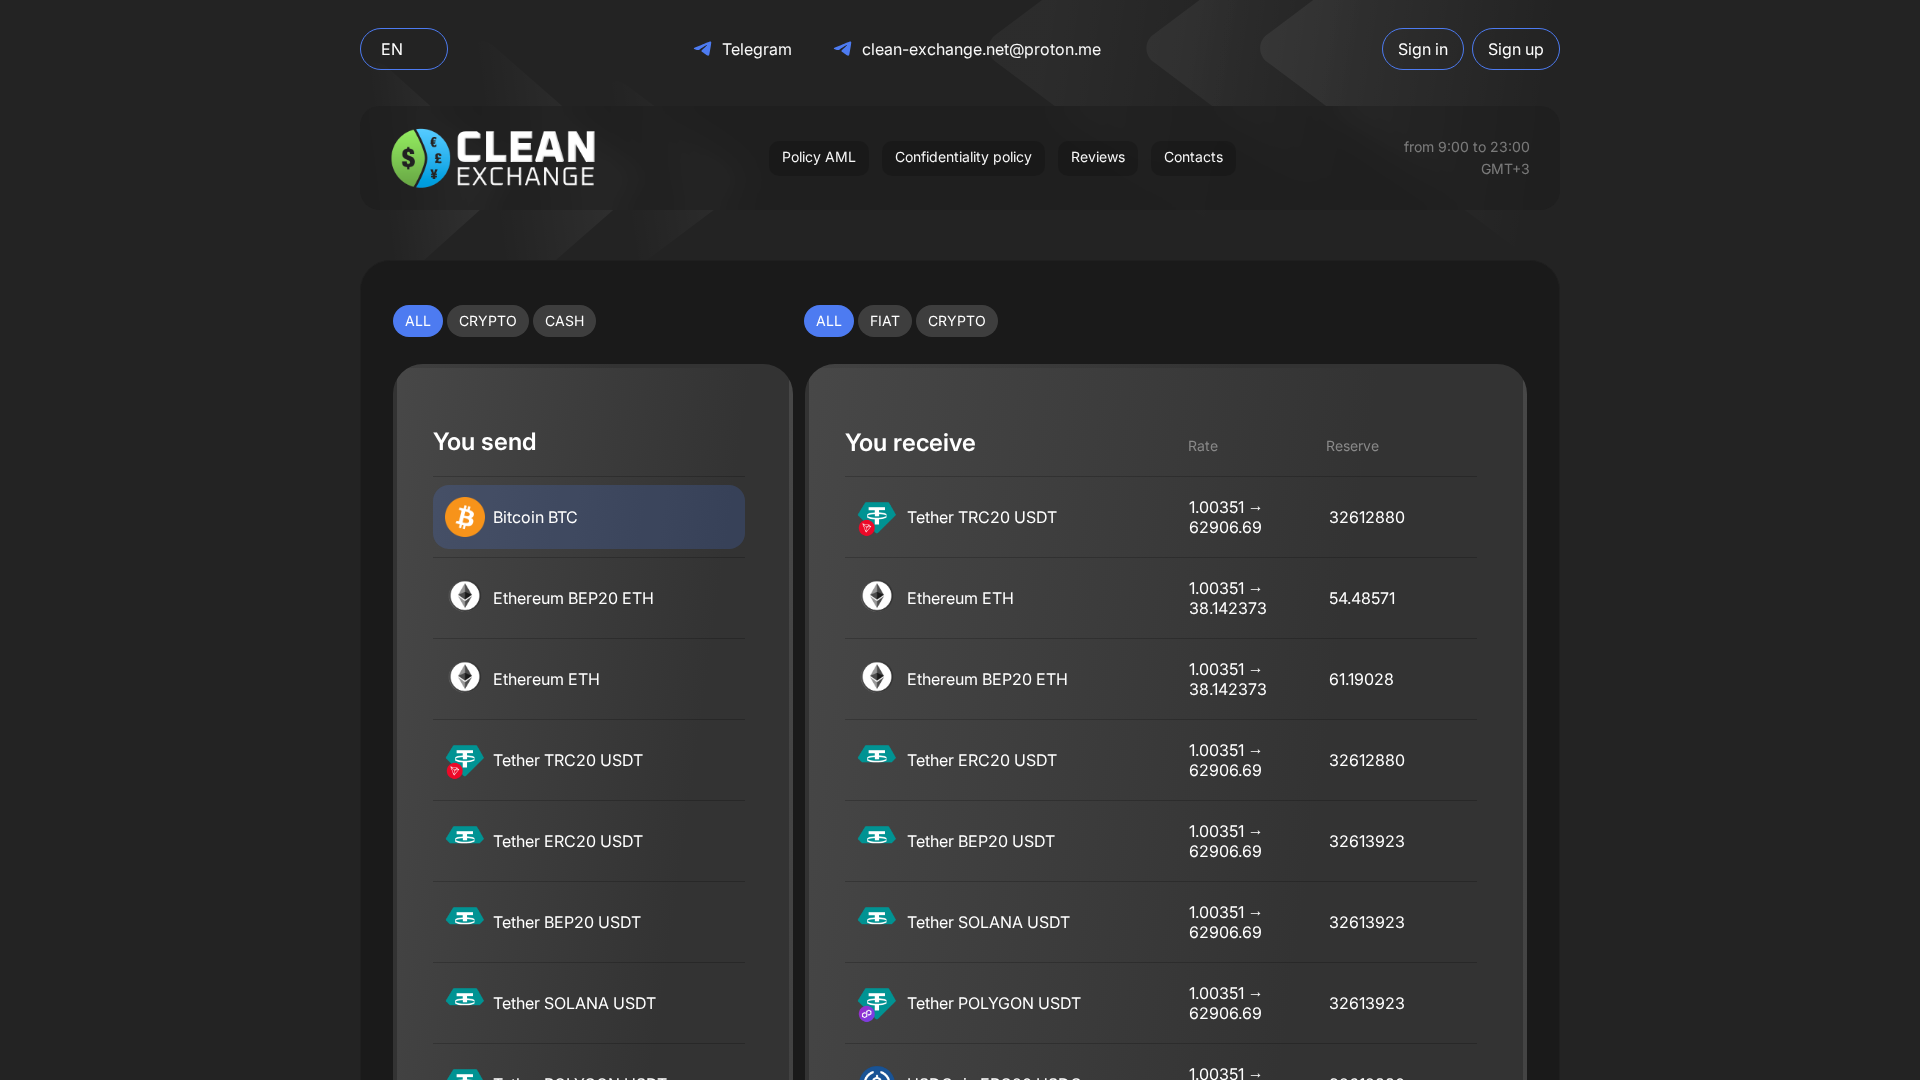
Task: Select Ethereum BEP20 ETH label in receive list
Action: 987,679
